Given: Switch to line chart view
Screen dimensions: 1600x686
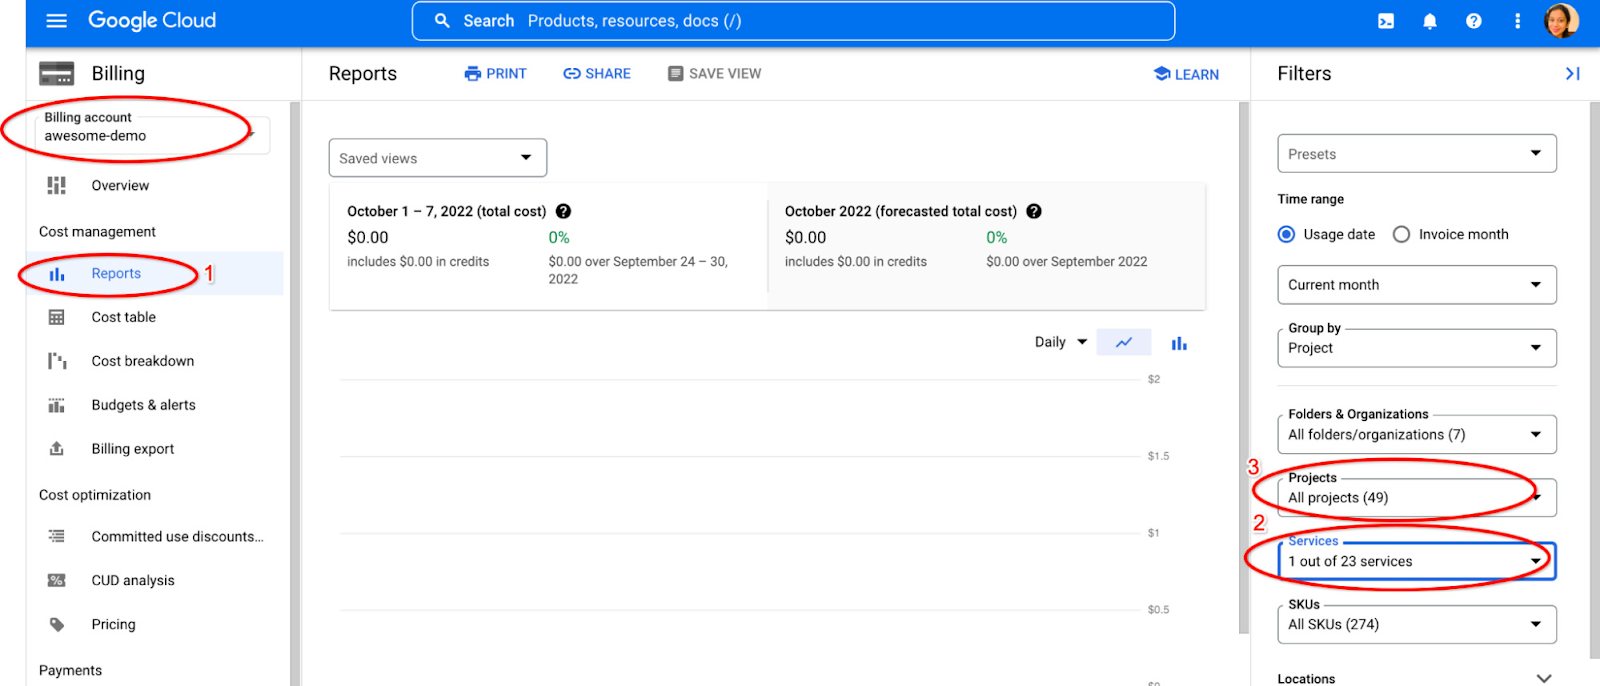Looking at the screenshot, I should 1124,342.
